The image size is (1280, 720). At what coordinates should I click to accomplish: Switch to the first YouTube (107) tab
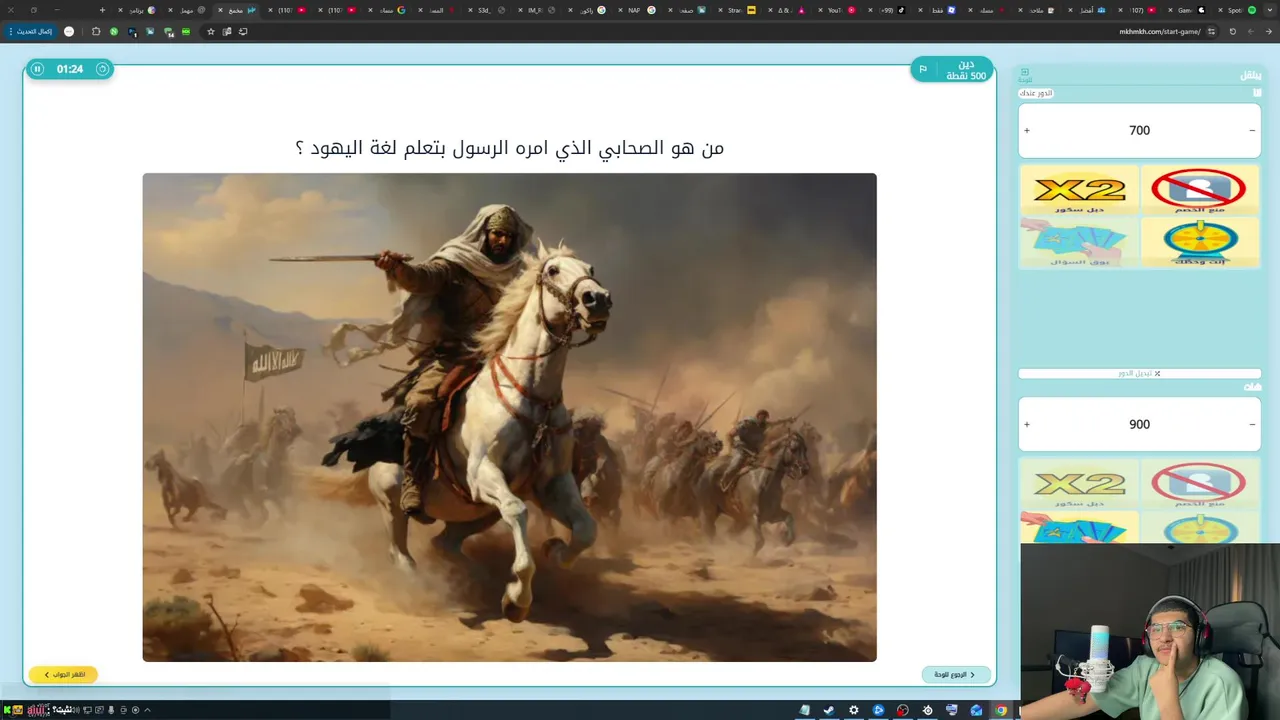point(1136,10)
